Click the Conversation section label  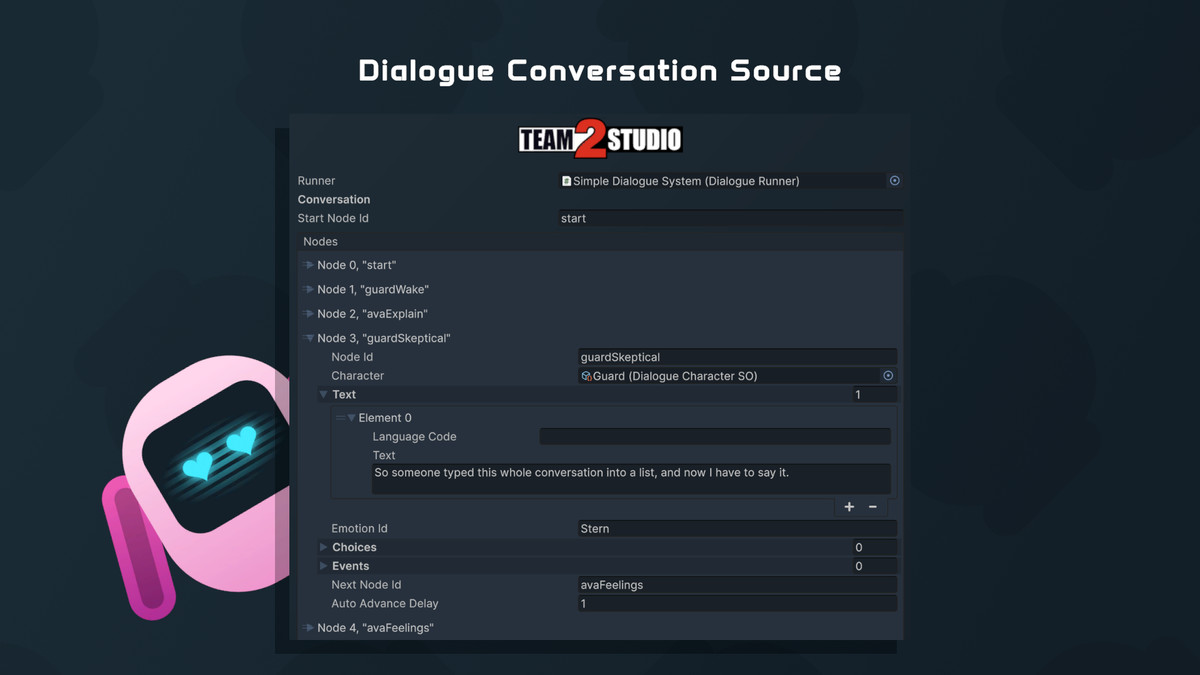coord(334,199)
